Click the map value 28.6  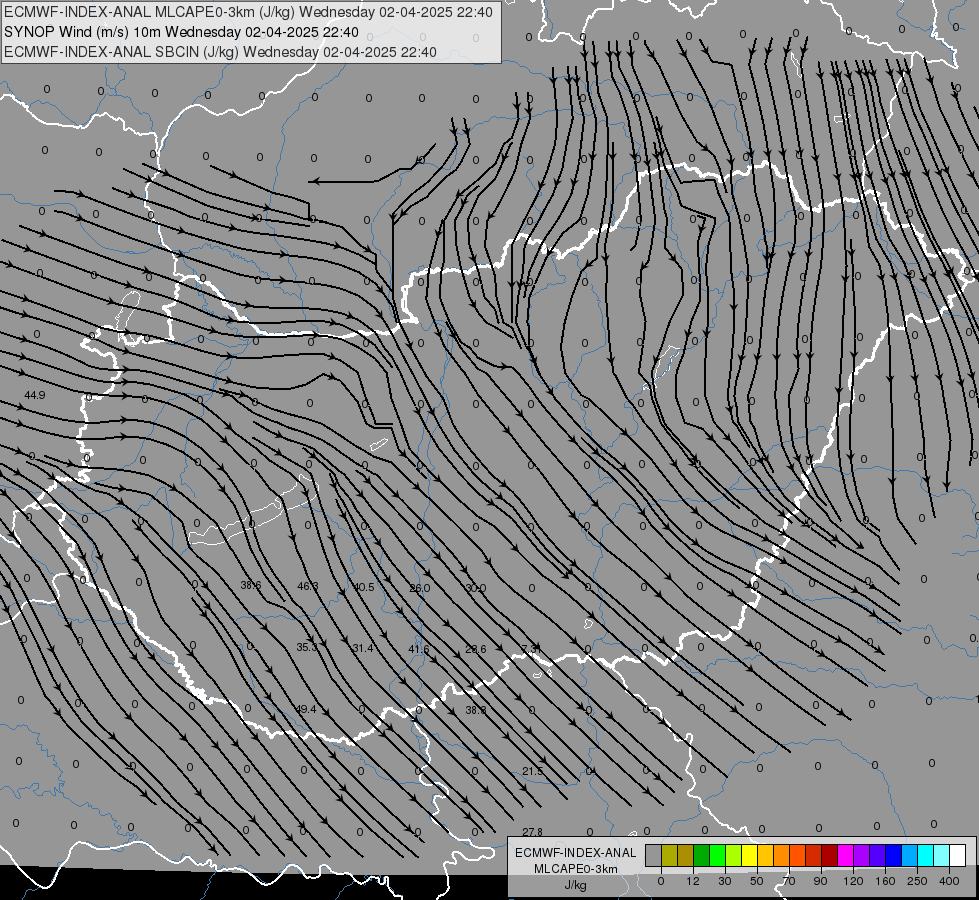click(x=476, y=650)
